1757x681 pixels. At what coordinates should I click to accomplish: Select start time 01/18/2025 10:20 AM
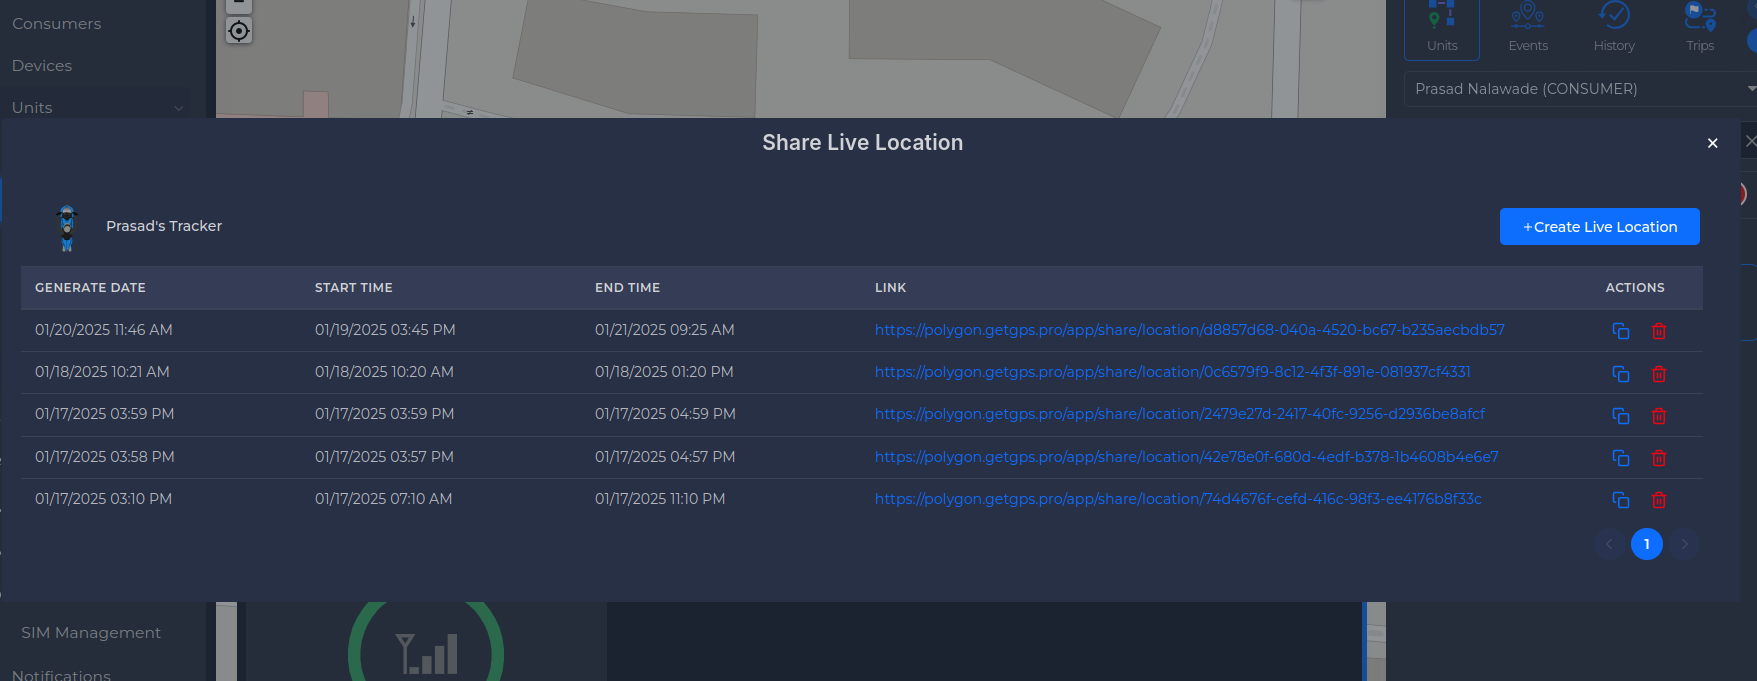point(384,372)
